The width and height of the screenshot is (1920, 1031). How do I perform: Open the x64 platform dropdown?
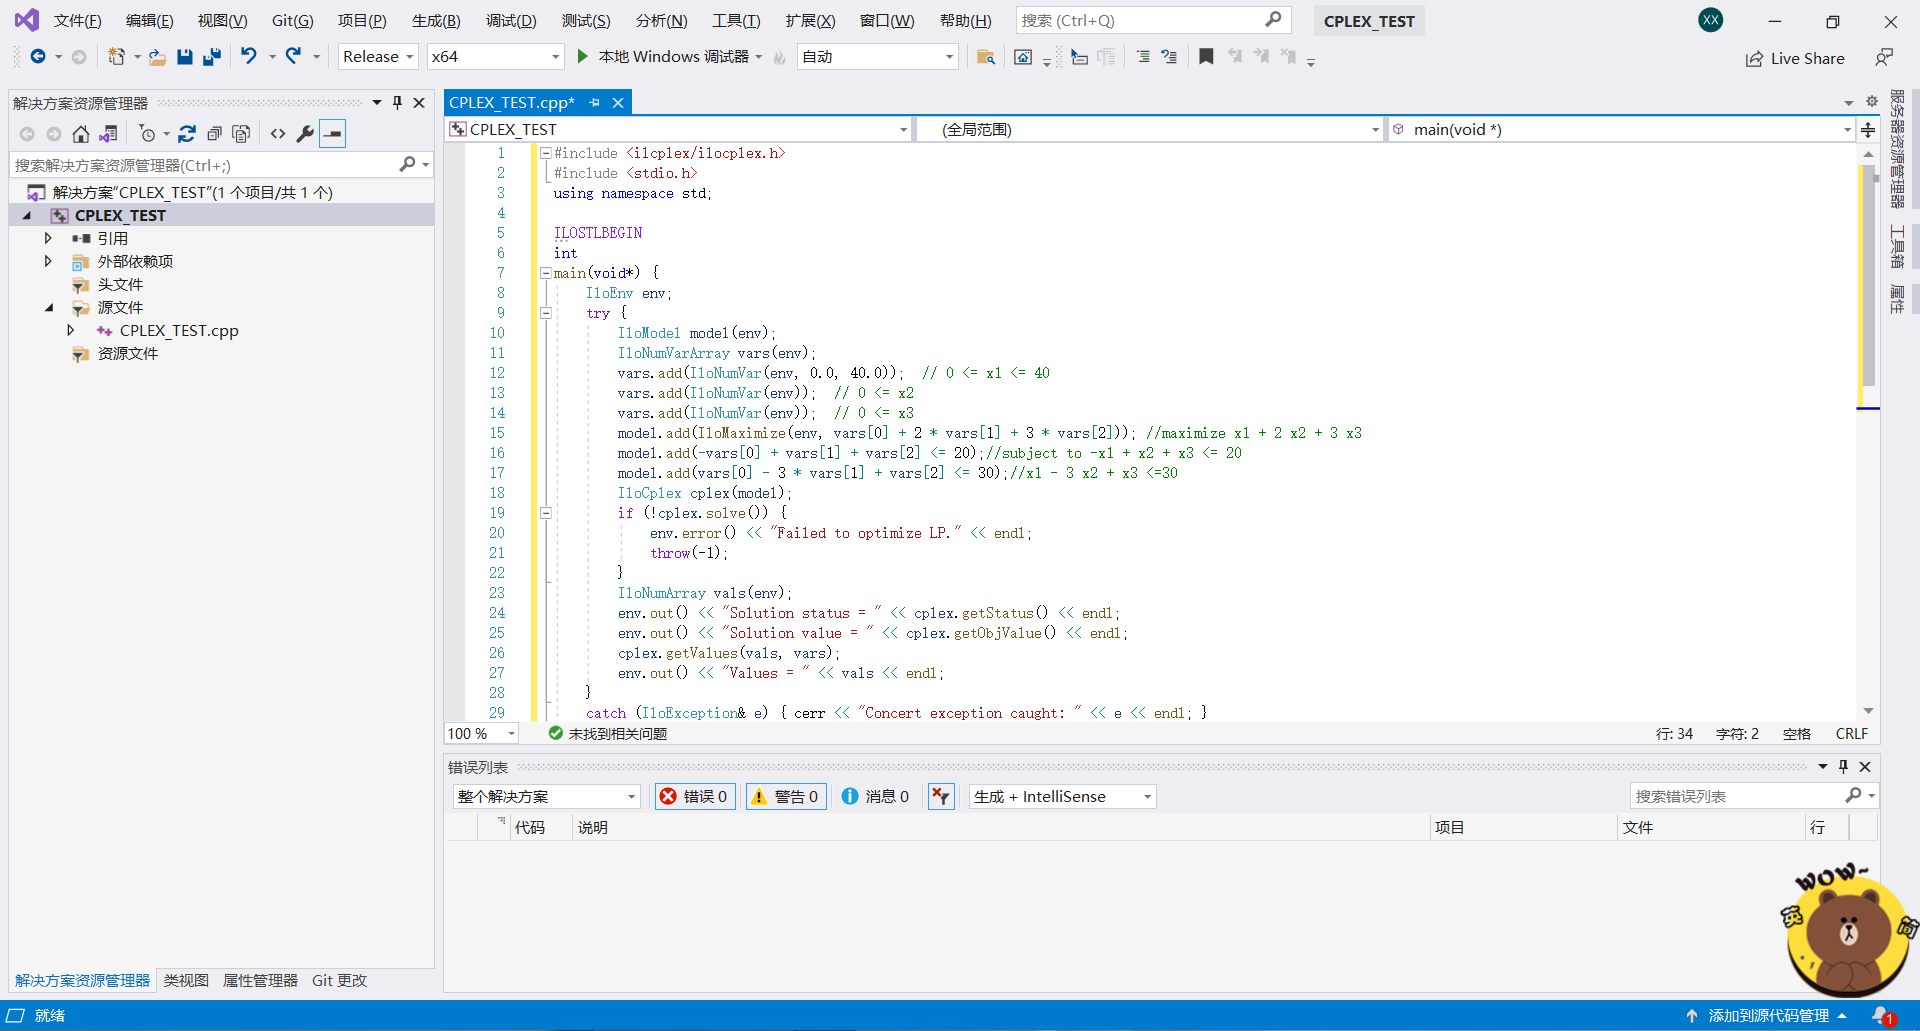[x=494, y=57]
